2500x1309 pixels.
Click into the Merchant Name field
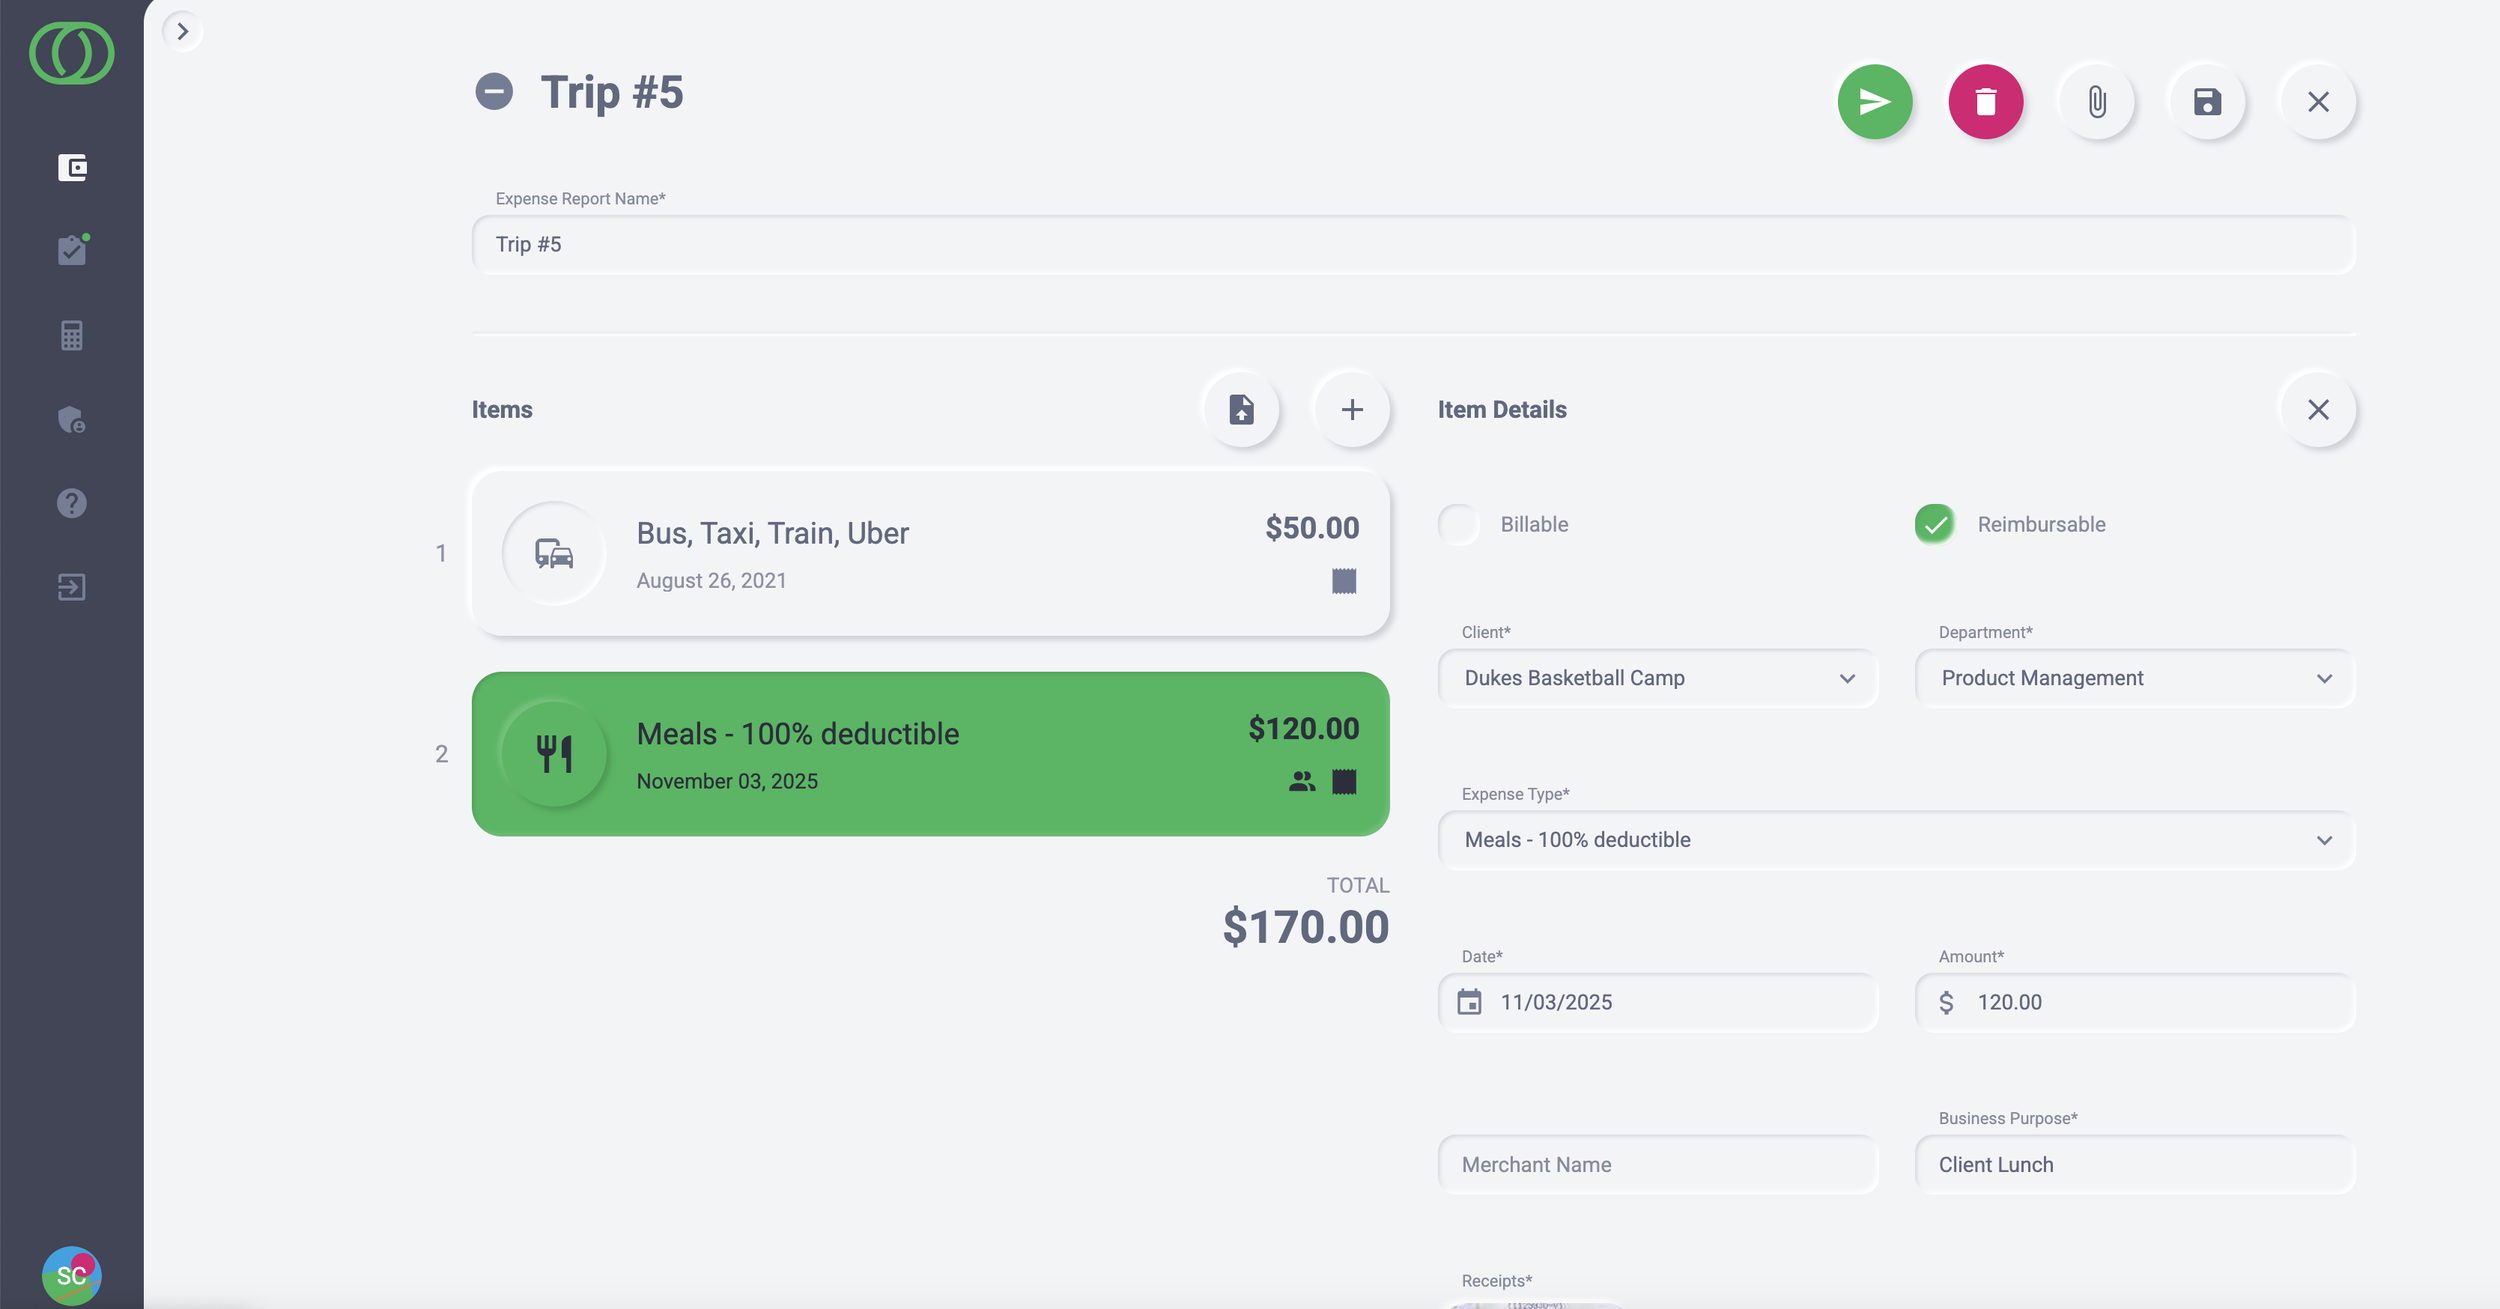[x=1657, y=1165]
